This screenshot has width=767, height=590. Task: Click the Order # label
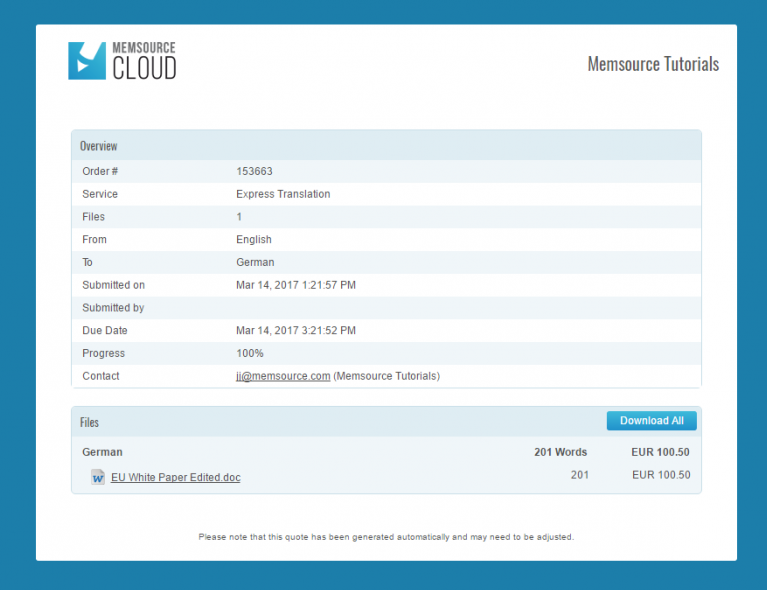pyautogui.click(x=100, y=171)
